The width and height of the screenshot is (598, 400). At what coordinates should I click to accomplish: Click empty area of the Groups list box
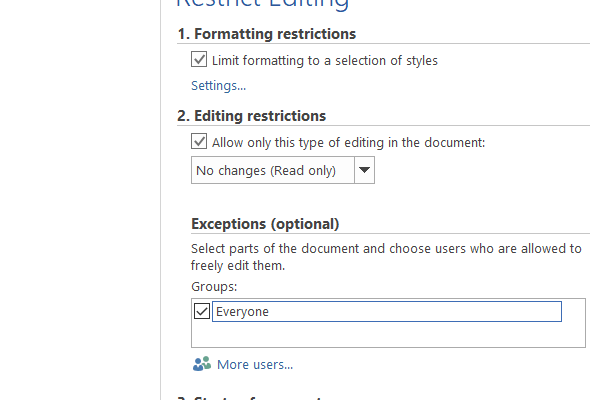coord(388,335)
